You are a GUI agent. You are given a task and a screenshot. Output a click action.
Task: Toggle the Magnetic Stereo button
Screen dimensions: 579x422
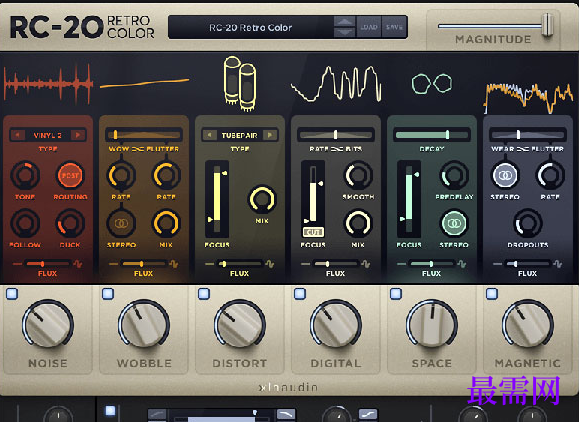coord(505,175)
